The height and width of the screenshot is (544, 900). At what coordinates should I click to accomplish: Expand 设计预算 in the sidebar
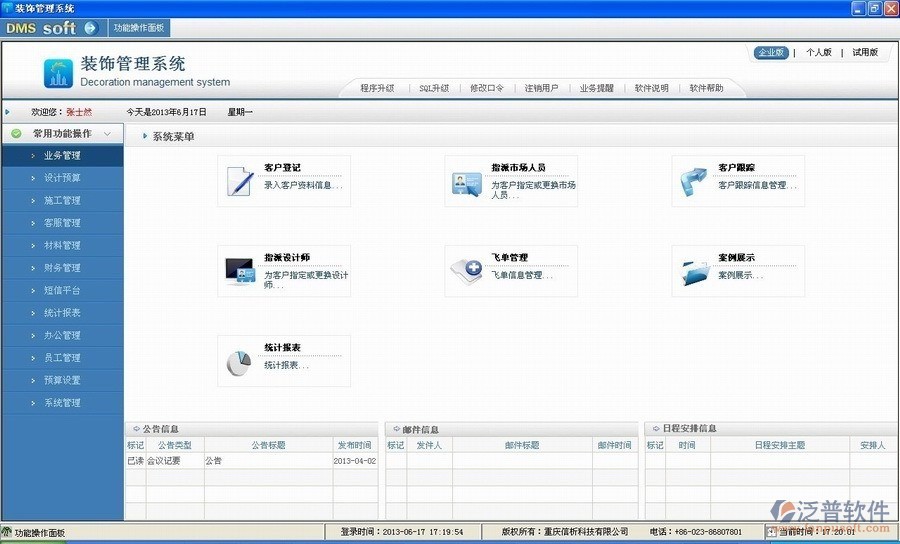[x=62, y=178]
